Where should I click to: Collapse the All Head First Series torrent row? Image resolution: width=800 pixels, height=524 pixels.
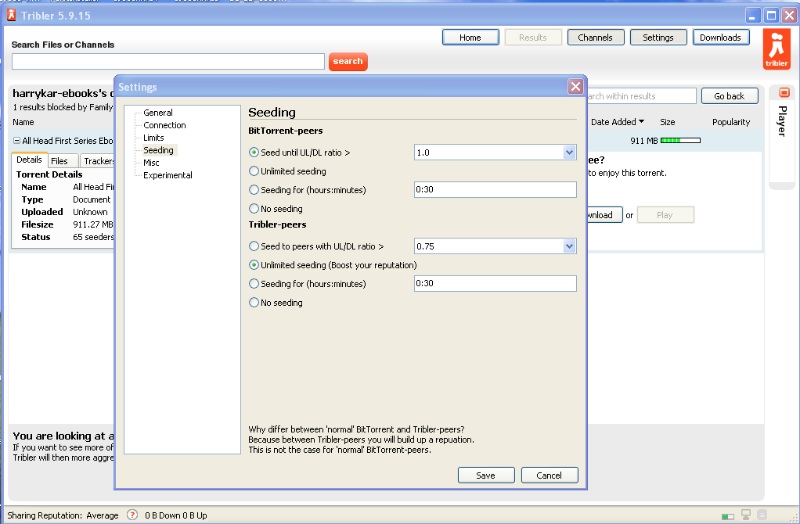[16, 141]
